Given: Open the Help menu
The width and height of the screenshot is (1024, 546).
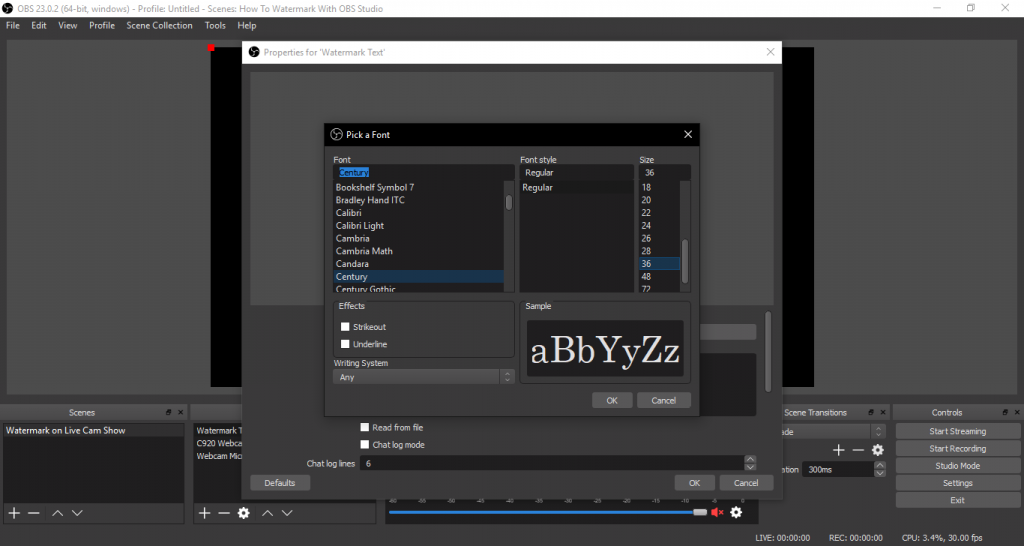Looking at the screenshot, I should pos(247,25).
